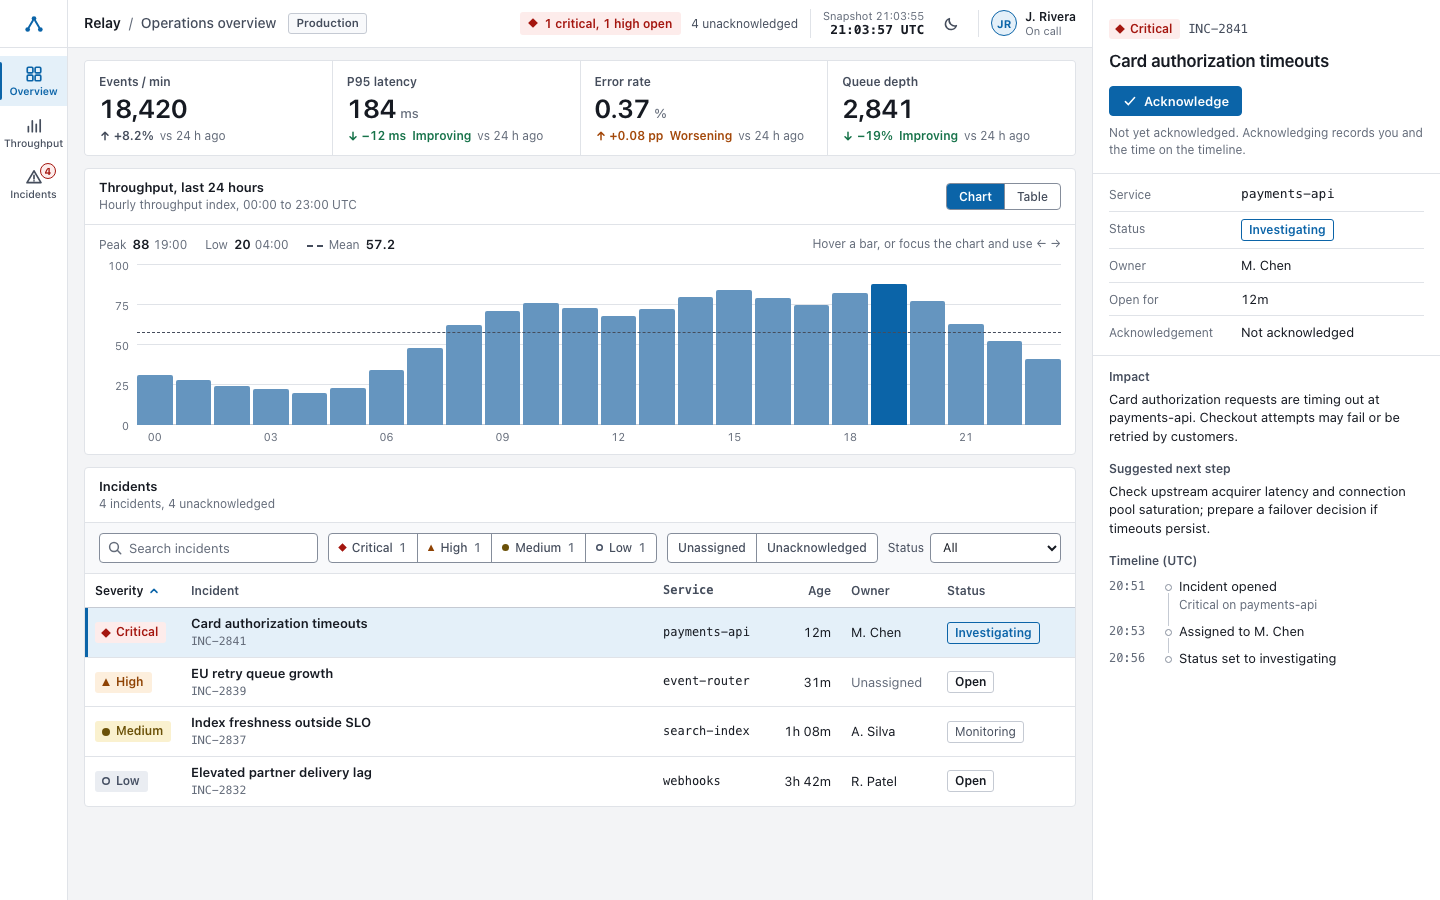
Task: Click the 4 unacknowledged header text
Action: click(744, 24)
